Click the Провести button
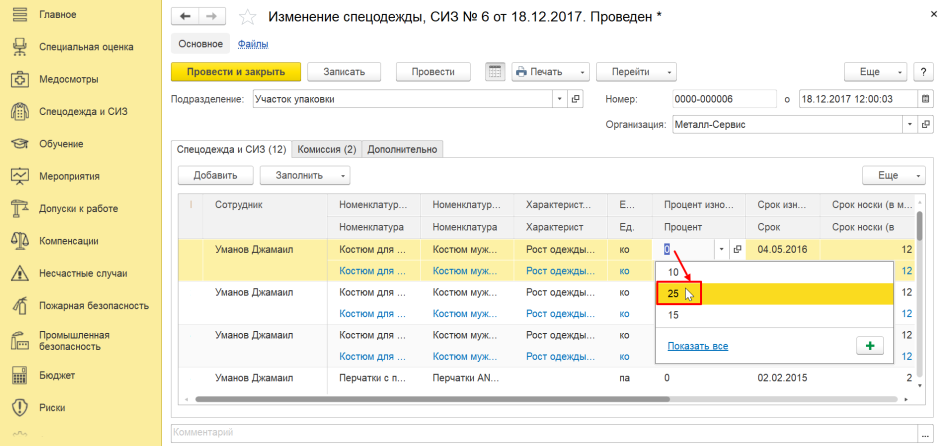 [x=433, y=72]
